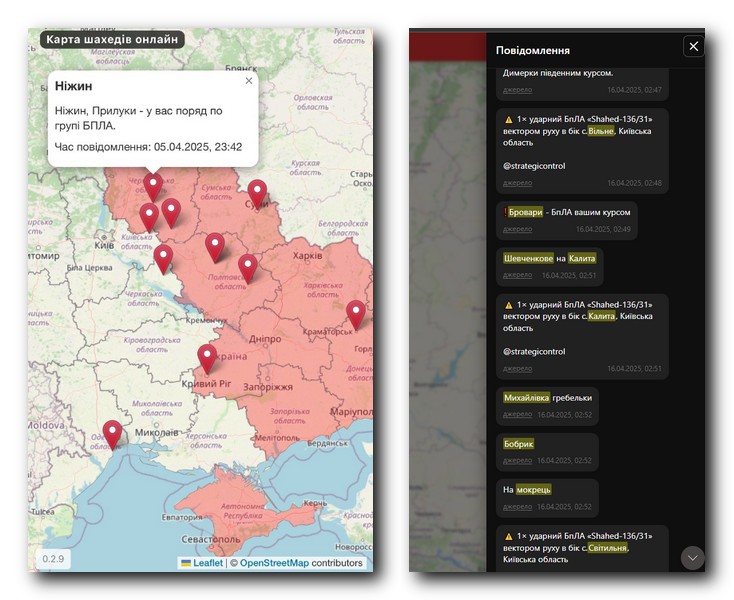Close the Повідомлення panel

(693, 46)
